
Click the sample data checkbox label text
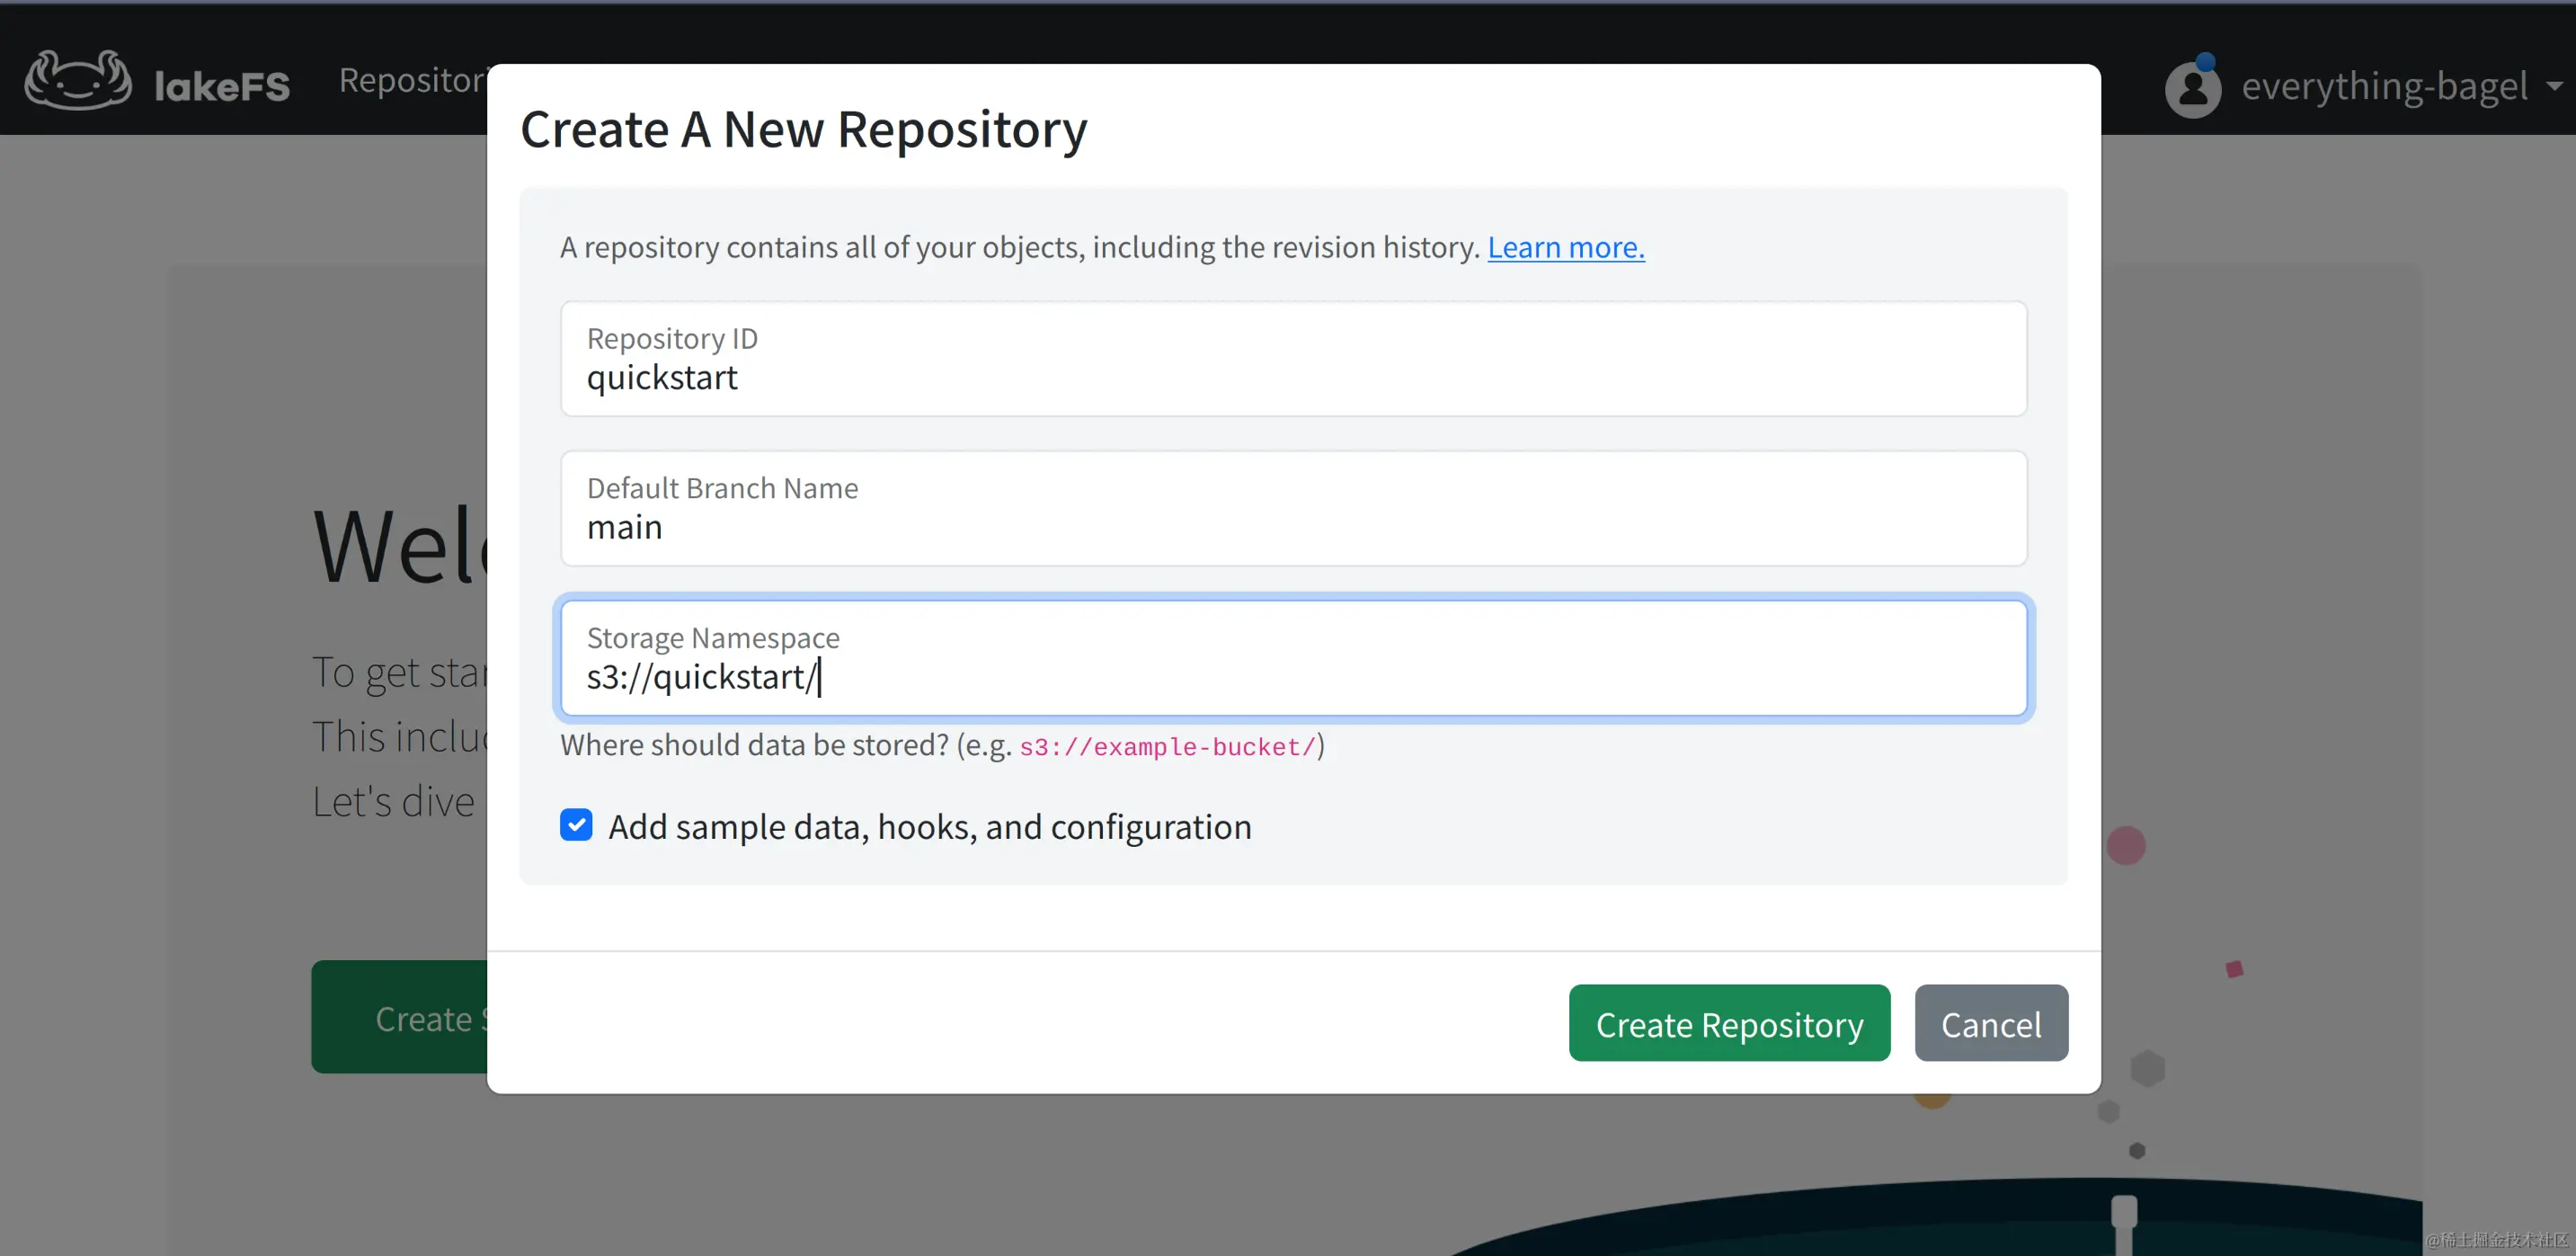point(929,827)
